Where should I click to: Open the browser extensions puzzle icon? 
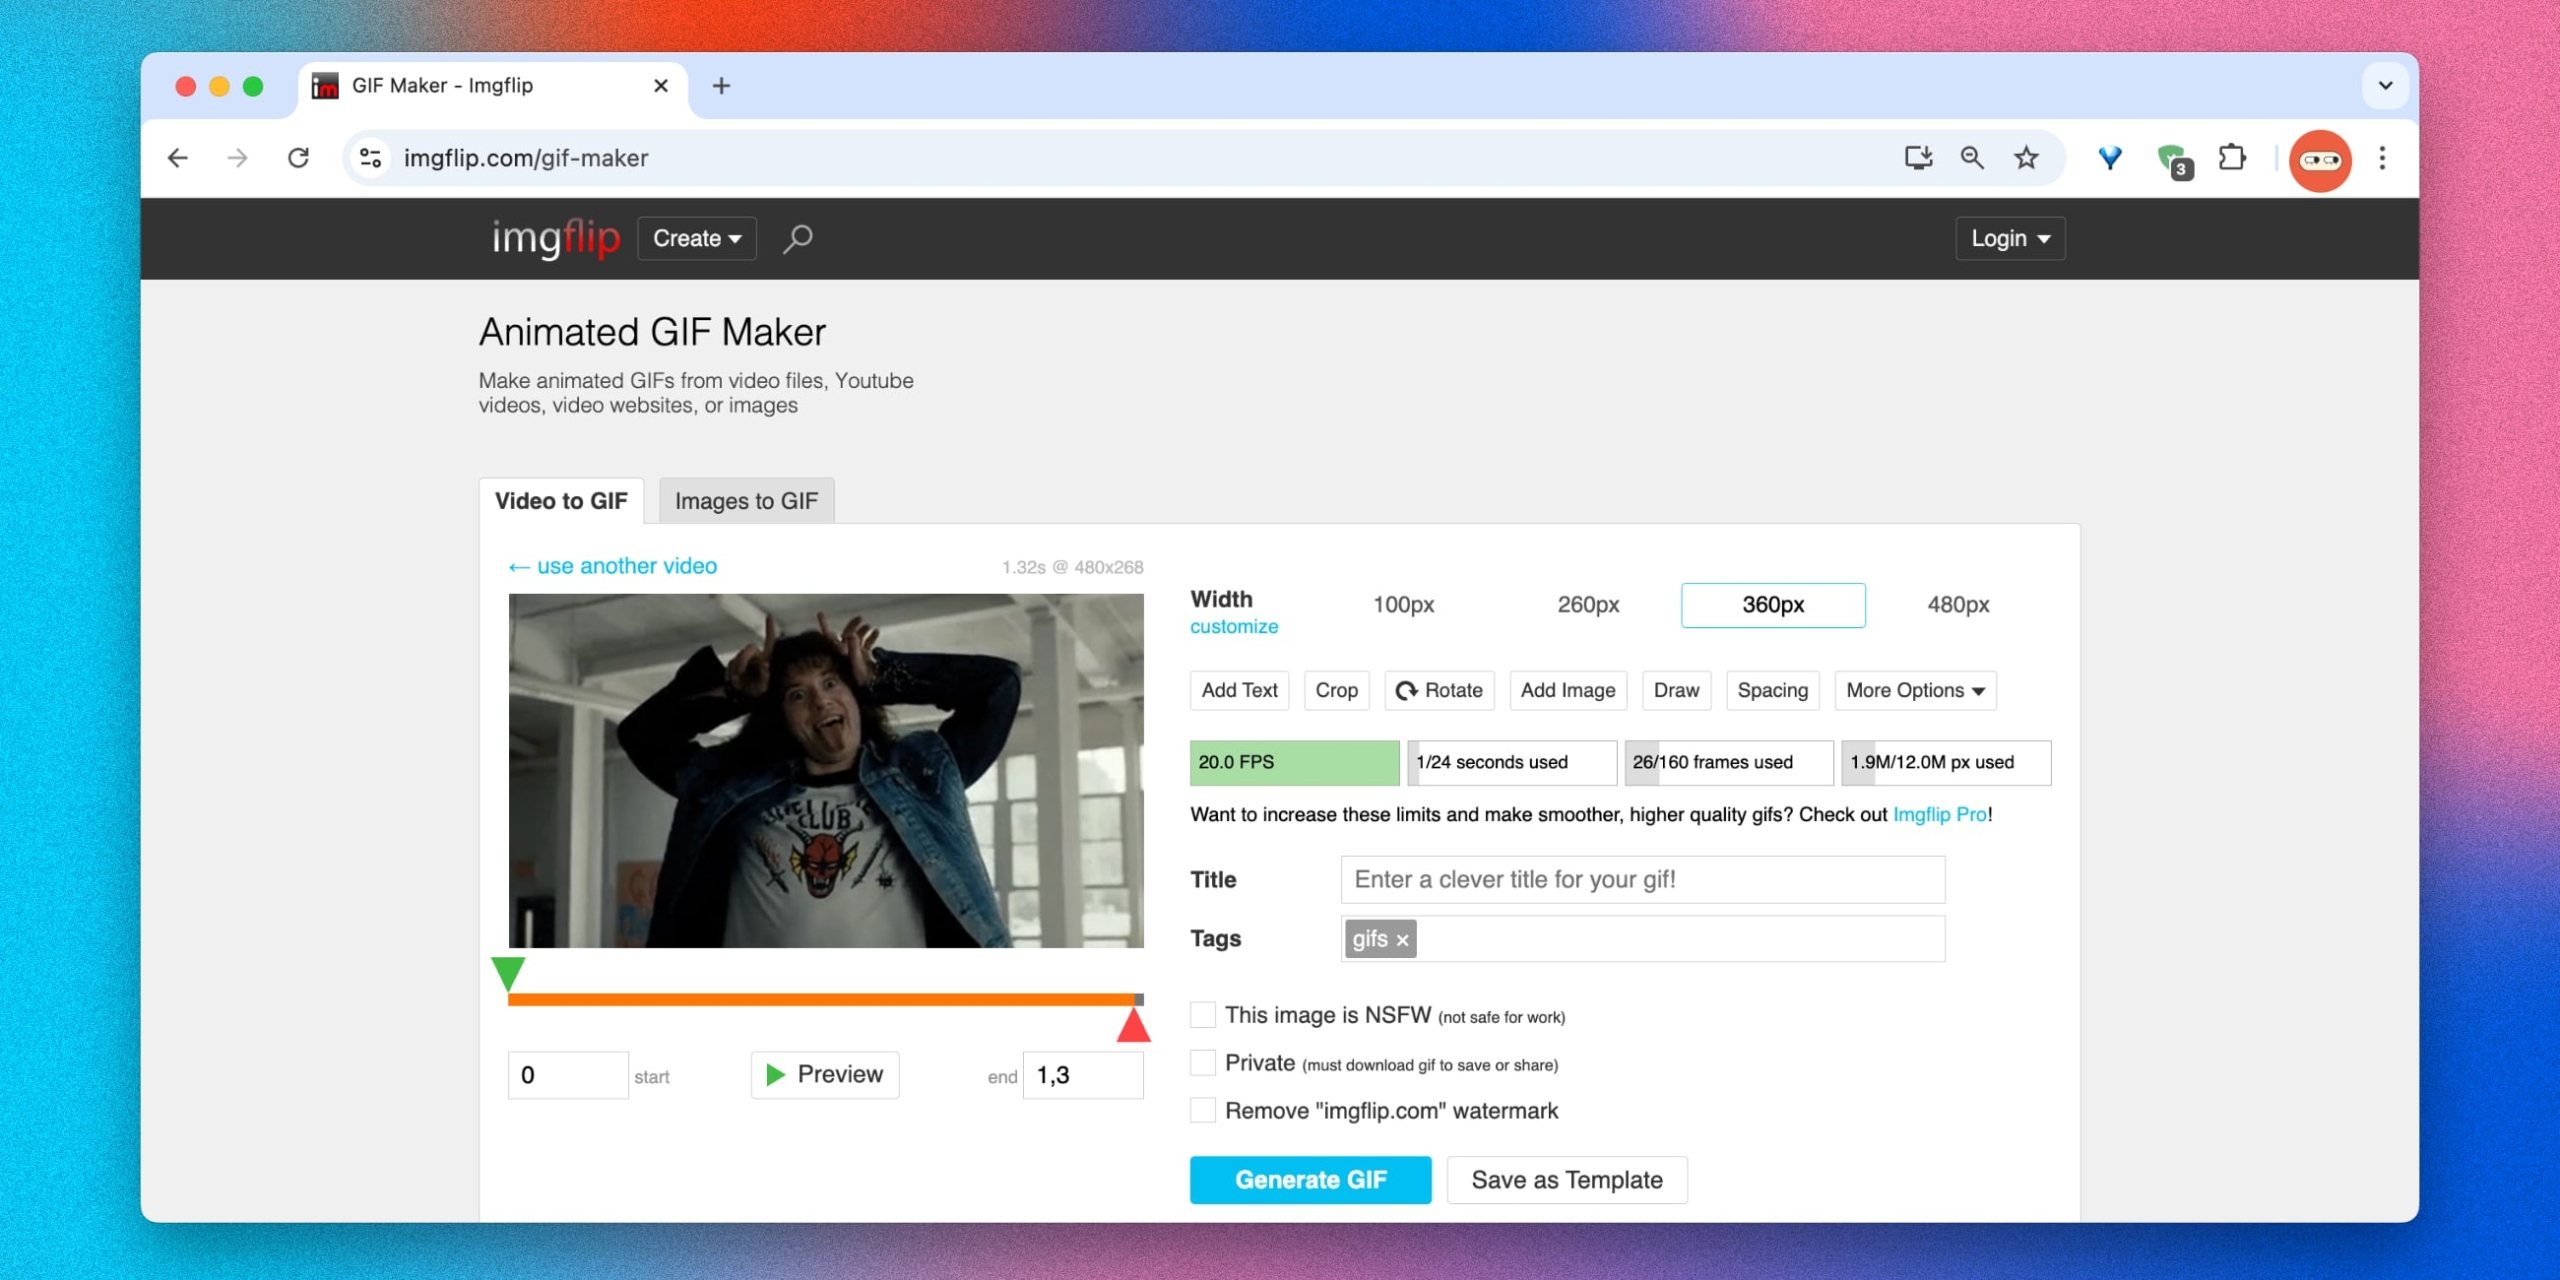pos(2231,158)
